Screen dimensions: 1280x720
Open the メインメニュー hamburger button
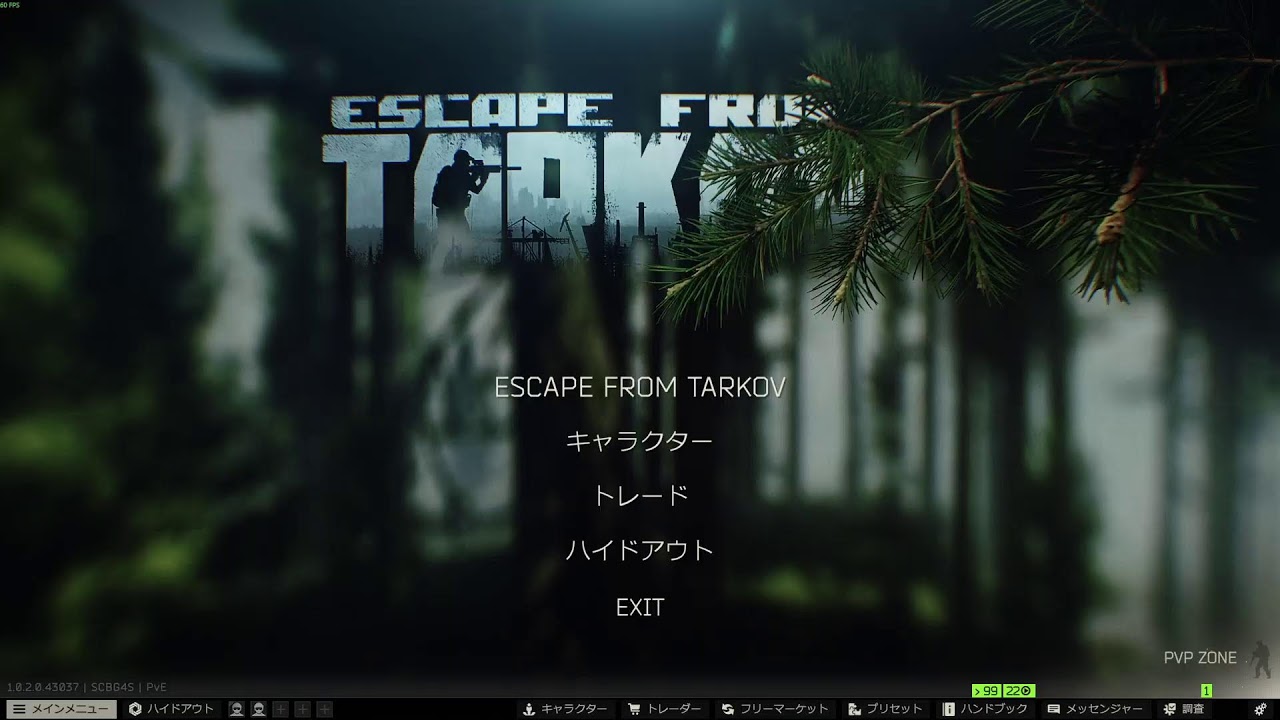pos(61,709)
